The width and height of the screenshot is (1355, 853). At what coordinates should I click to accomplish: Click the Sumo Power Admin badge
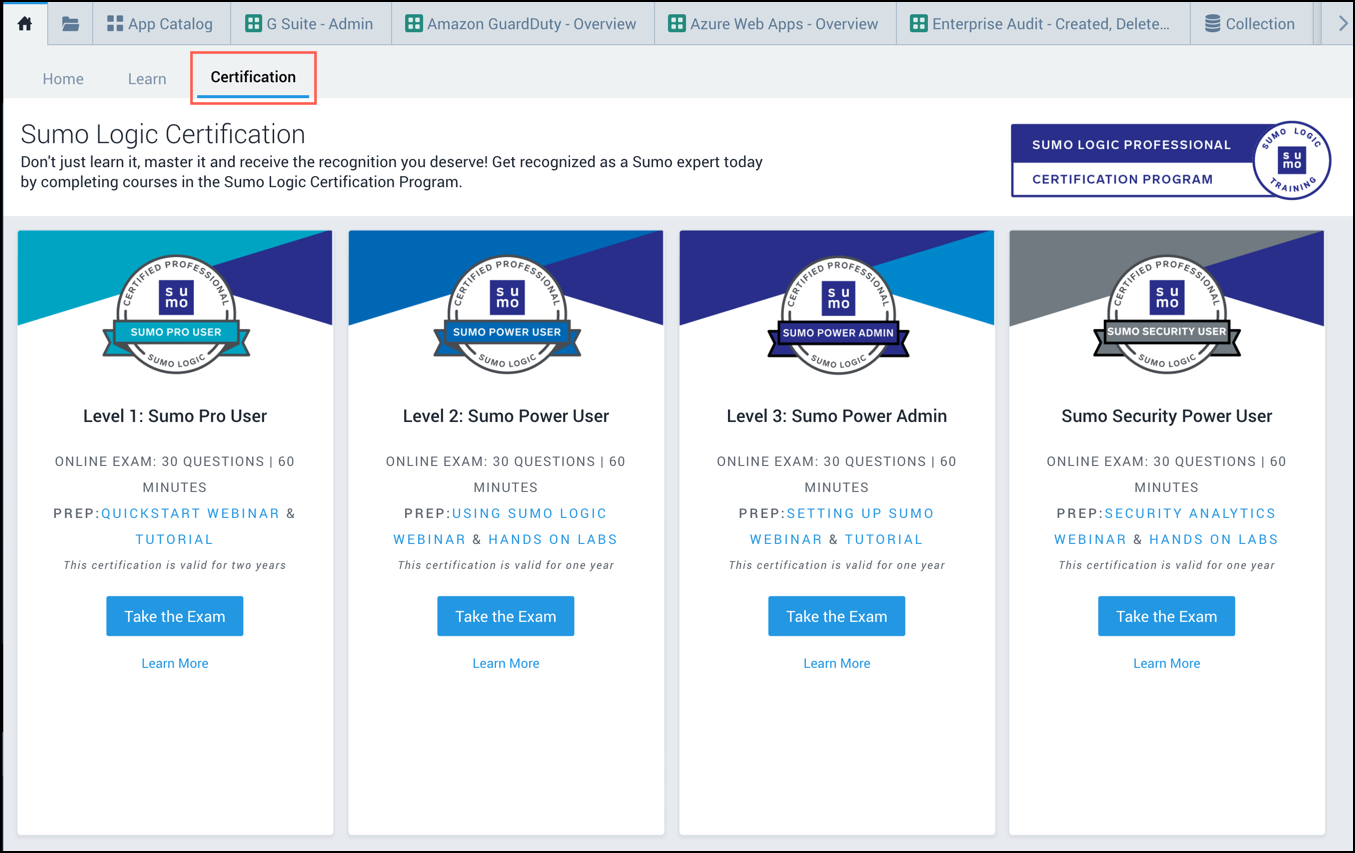[838, 314]
